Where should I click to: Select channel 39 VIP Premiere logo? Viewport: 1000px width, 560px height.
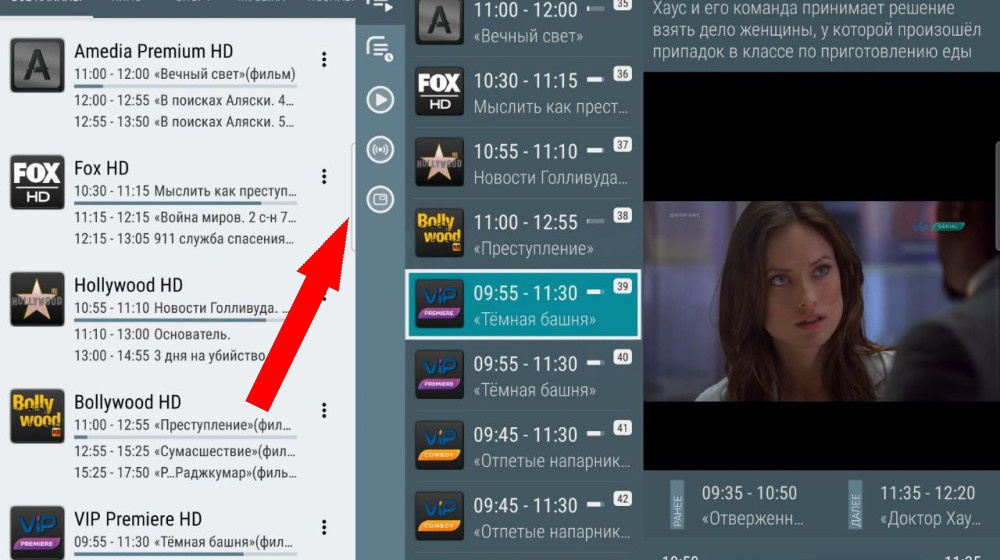439,304
